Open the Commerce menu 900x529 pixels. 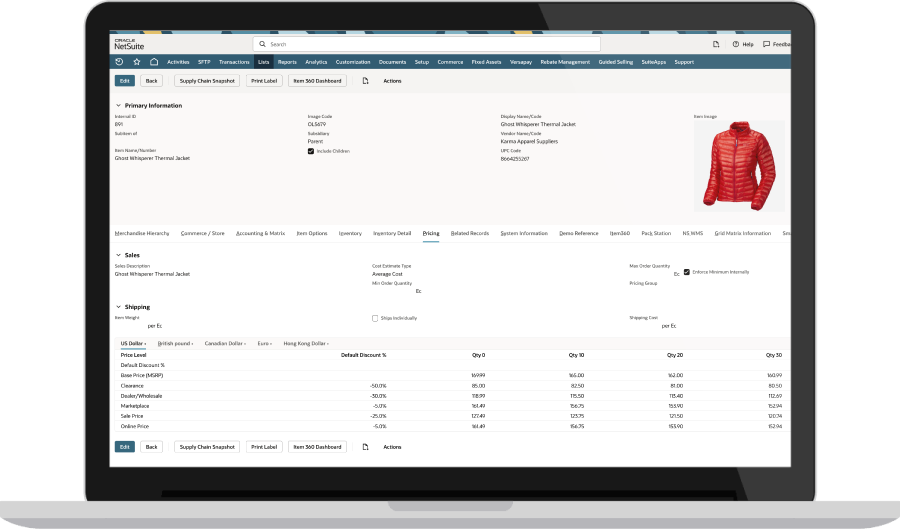450,62
